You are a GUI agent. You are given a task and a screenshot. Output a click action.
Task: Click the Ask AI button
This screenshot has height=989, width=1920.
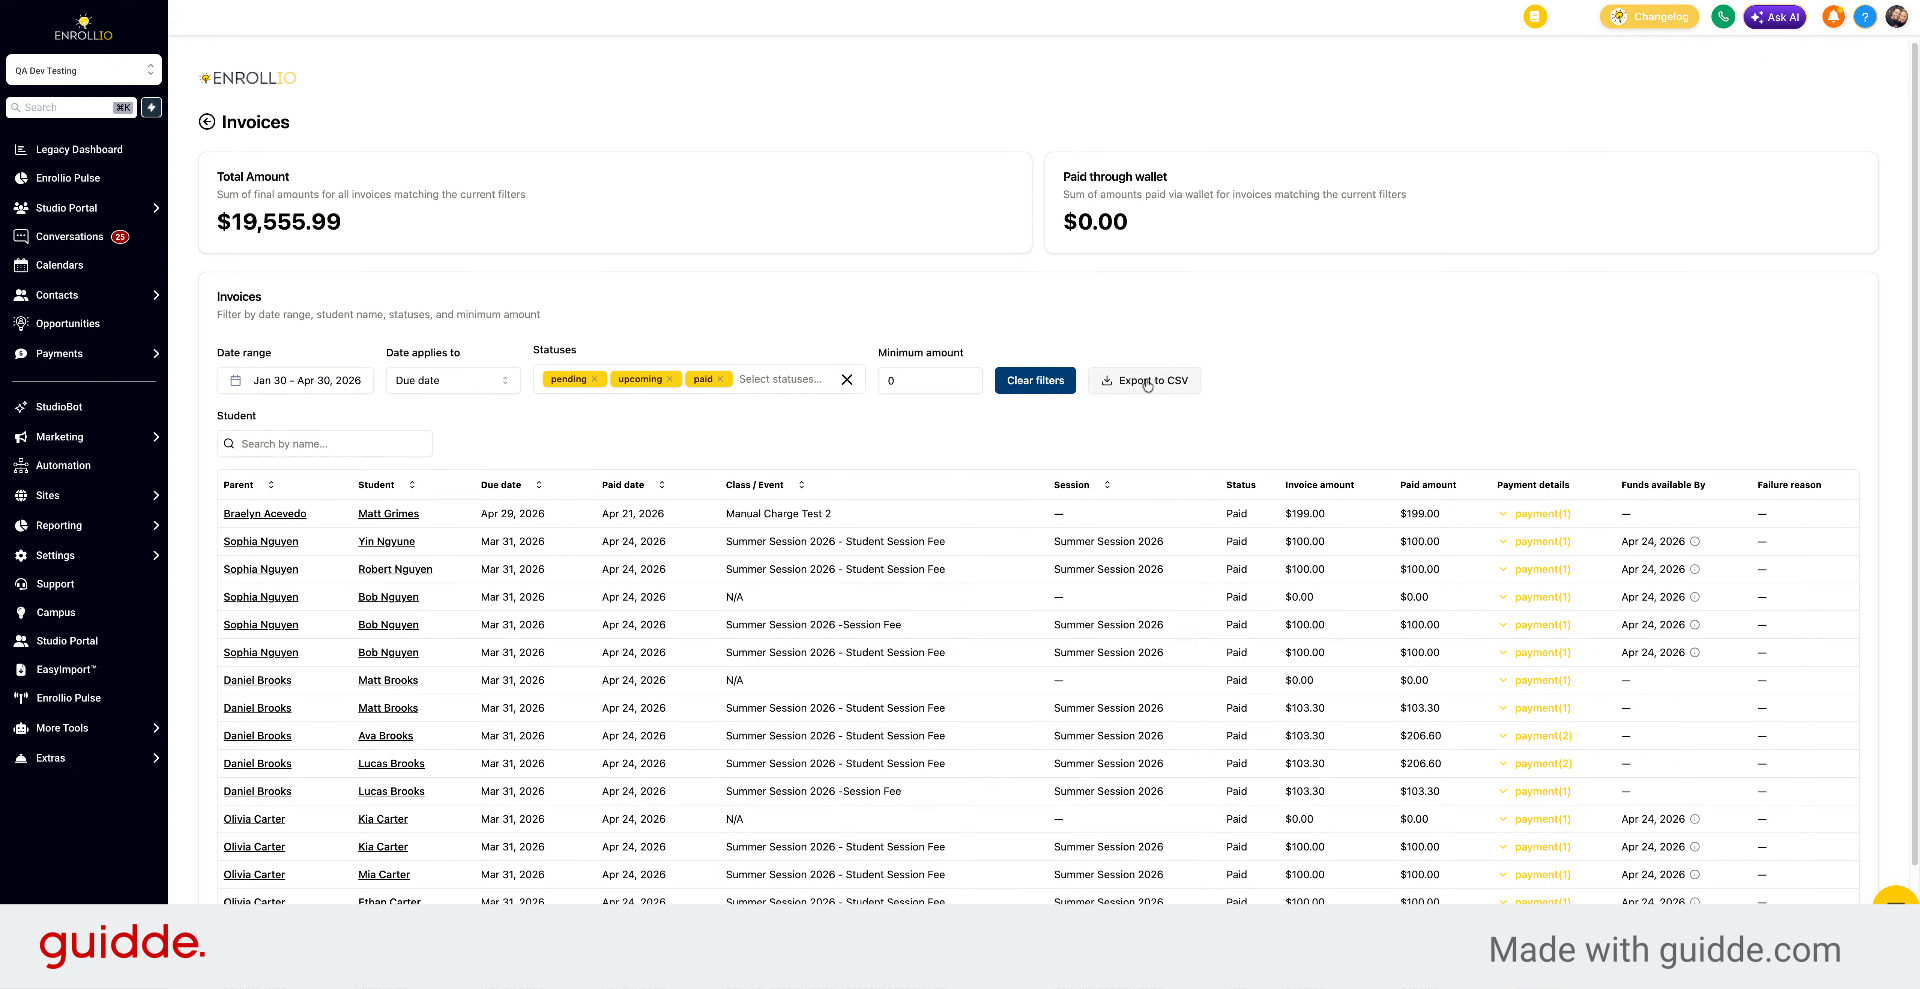(x=1775, y=17)
